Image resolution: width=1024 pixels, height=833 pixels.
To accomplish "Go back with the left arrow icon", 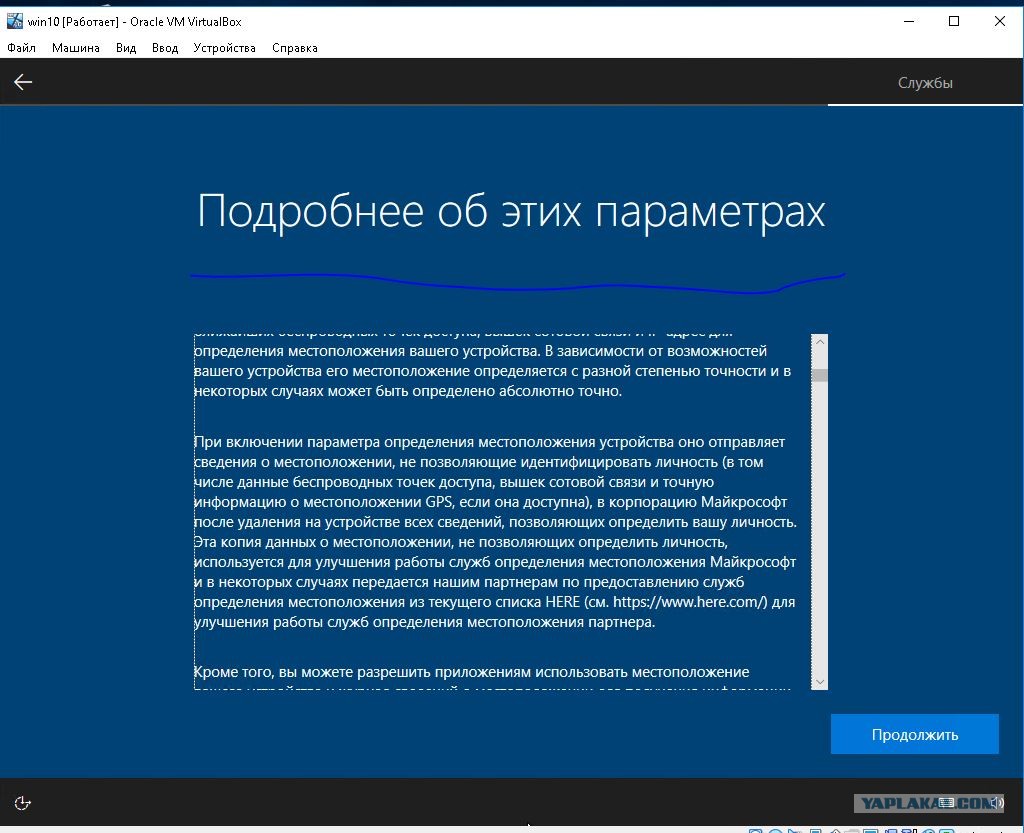I will (x=23, y=82).
